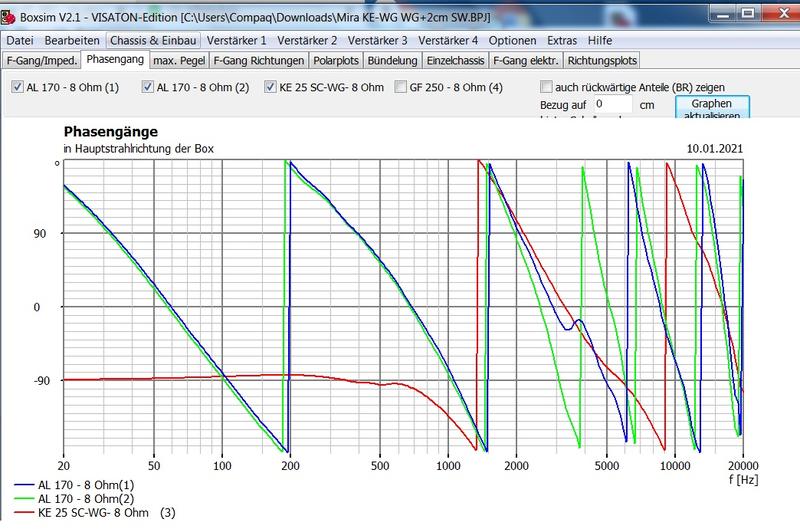
Task: Click the 'Bezug auf' cm input field
Action: pyautogui.click(x=610, y=103)
